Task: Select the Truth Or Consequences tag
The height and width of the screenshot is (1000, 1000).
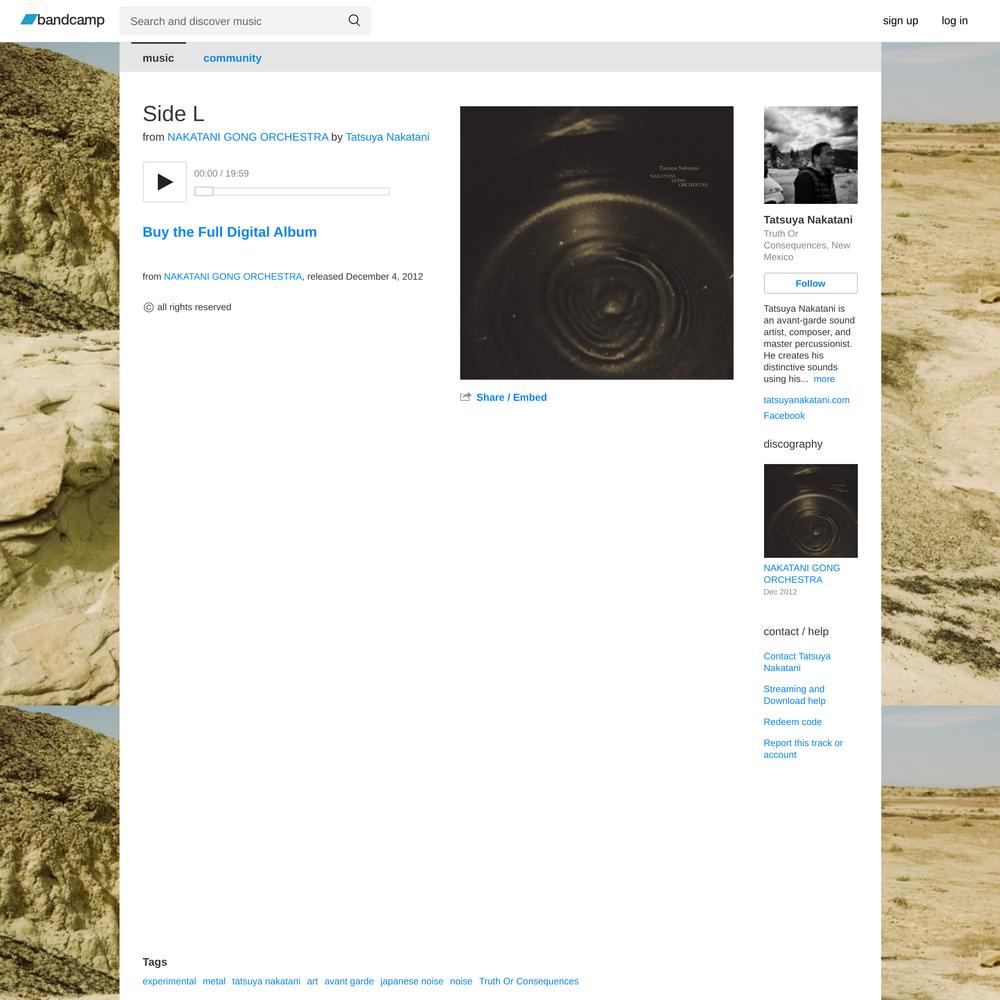Action: point(529,982)
